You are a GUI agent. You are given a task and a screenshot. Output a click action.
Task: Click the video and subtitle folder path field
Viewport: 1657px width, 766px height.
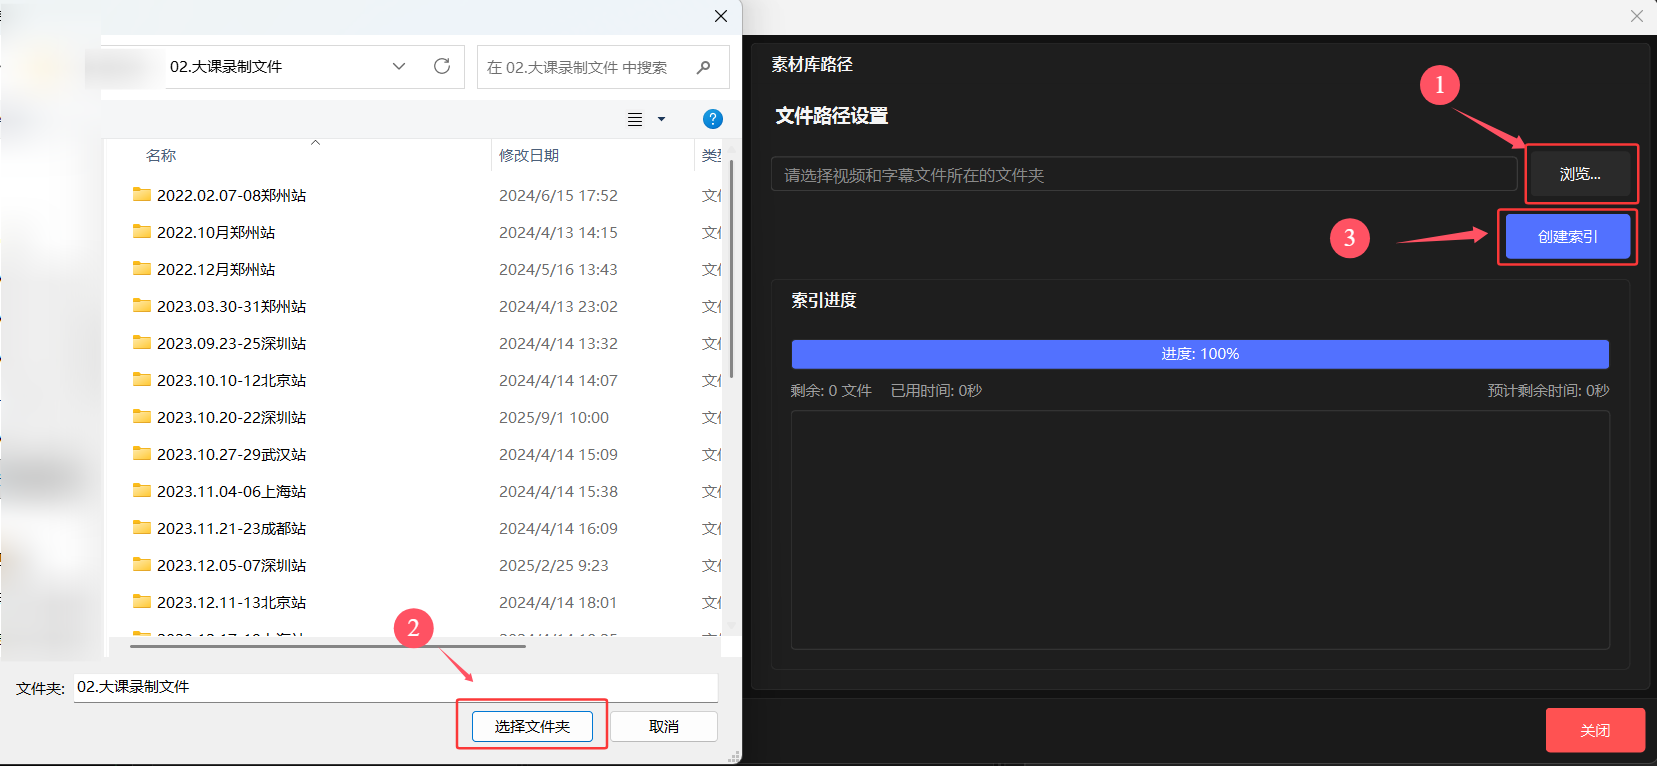1144,175
